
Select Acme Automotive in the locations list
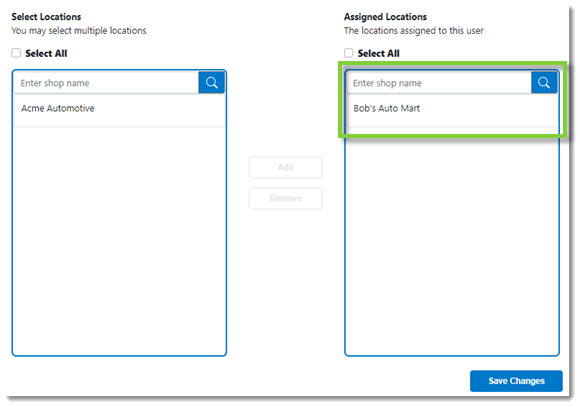[119, 109]
